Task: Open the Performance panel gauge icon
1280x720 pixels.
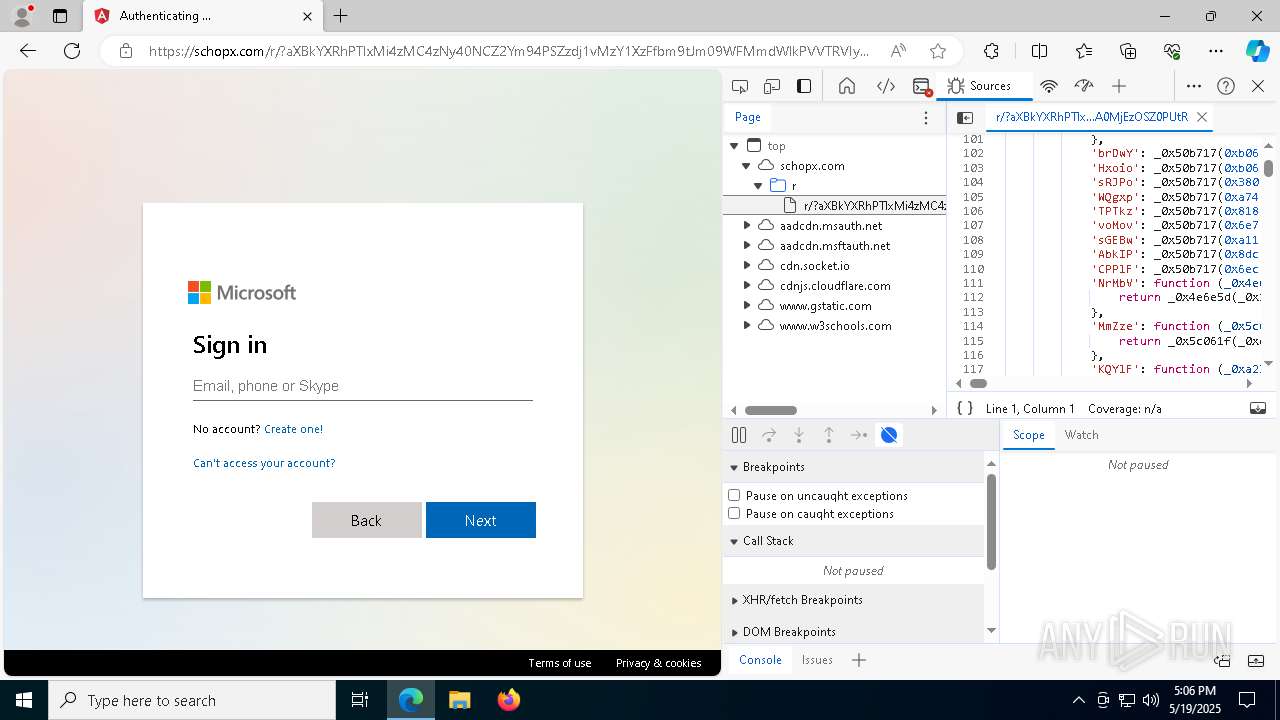Action: coord(1083,86)
